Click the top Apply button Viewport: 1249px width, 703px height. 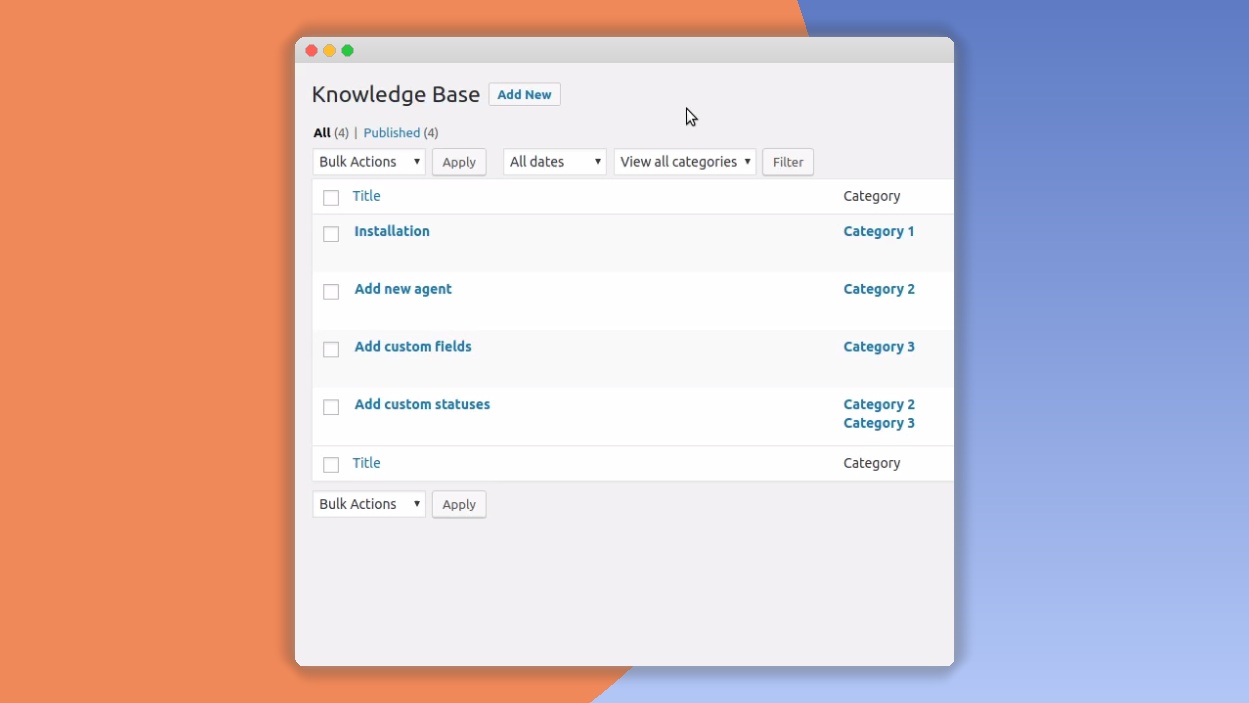click(x=459, y=162)
